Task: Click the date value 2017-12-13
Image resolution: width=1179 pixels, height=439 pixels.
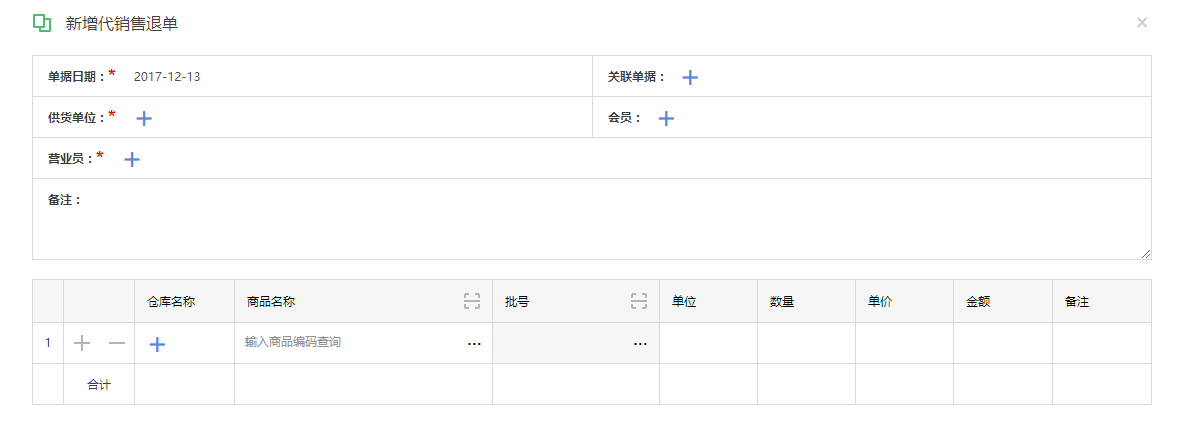Action: coord(167,76)
